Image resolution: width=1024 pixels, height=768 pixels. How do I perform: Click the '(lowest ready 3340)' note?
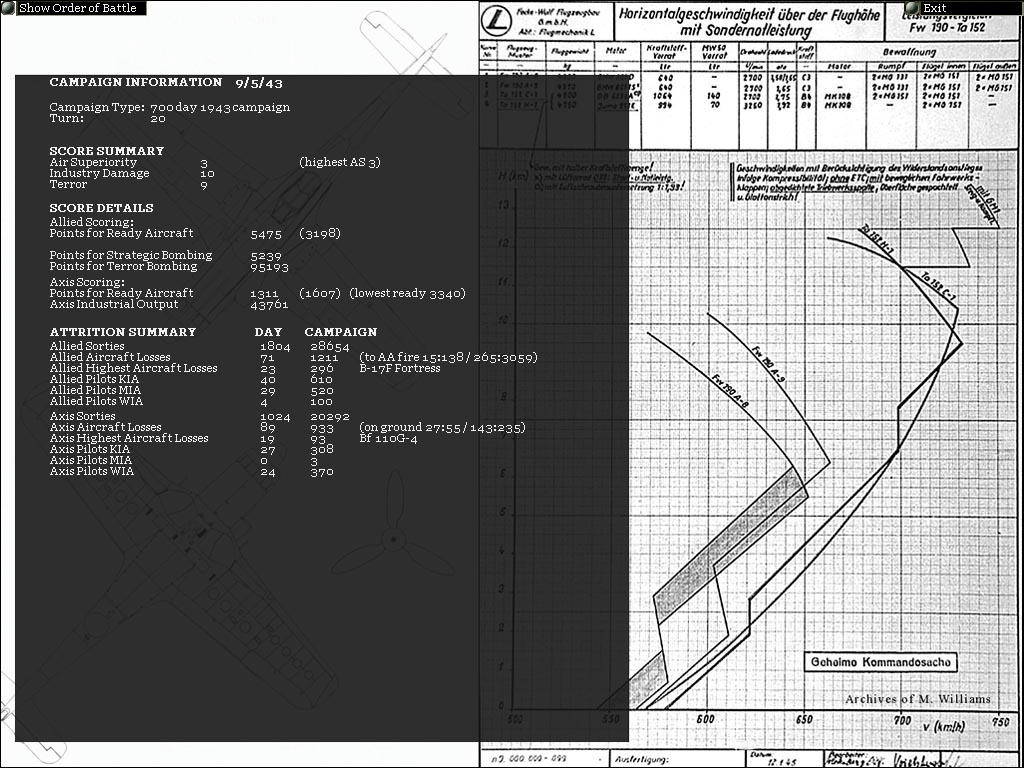[408, 293]
